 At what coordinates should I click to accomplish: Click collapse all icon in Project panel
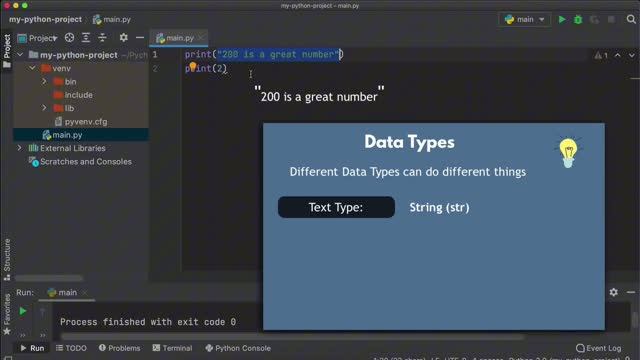pyautogui.click(x=102, y=38)
